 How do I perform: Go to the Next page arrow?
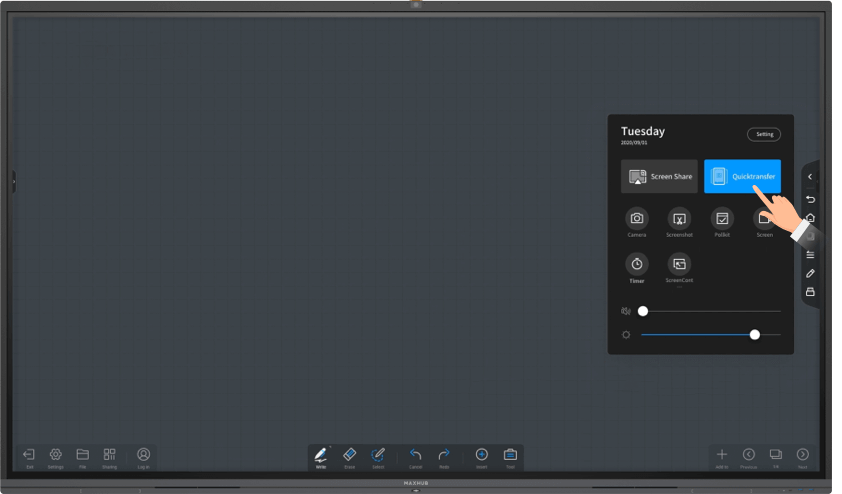click(802, 455)
